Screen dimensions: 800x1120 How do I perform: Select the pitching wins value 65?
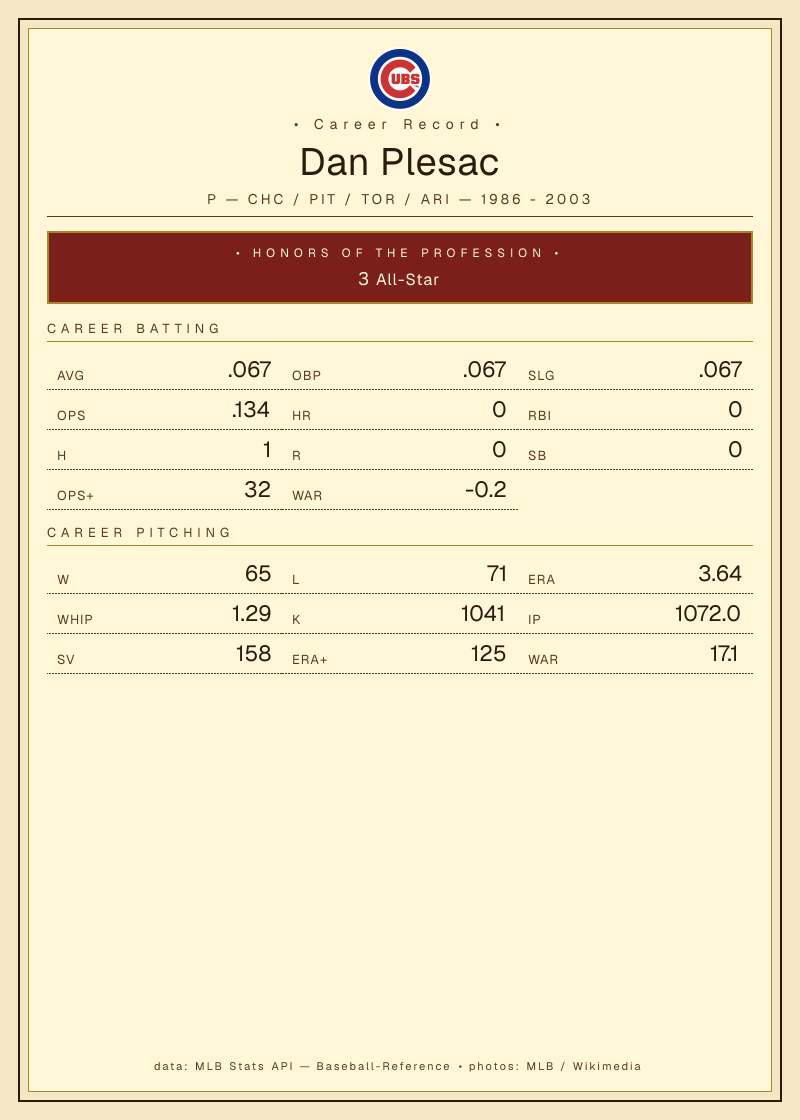pos(258,574)
